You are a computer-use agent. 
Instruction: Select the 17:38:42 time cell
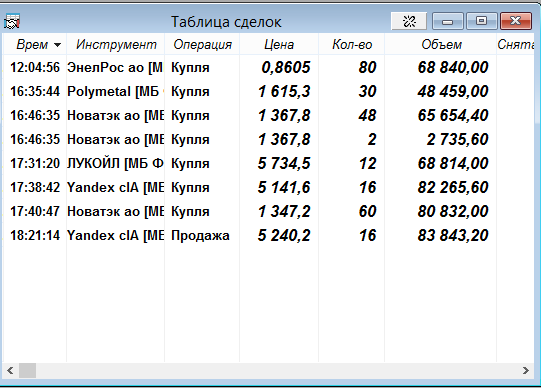point(35,187)
